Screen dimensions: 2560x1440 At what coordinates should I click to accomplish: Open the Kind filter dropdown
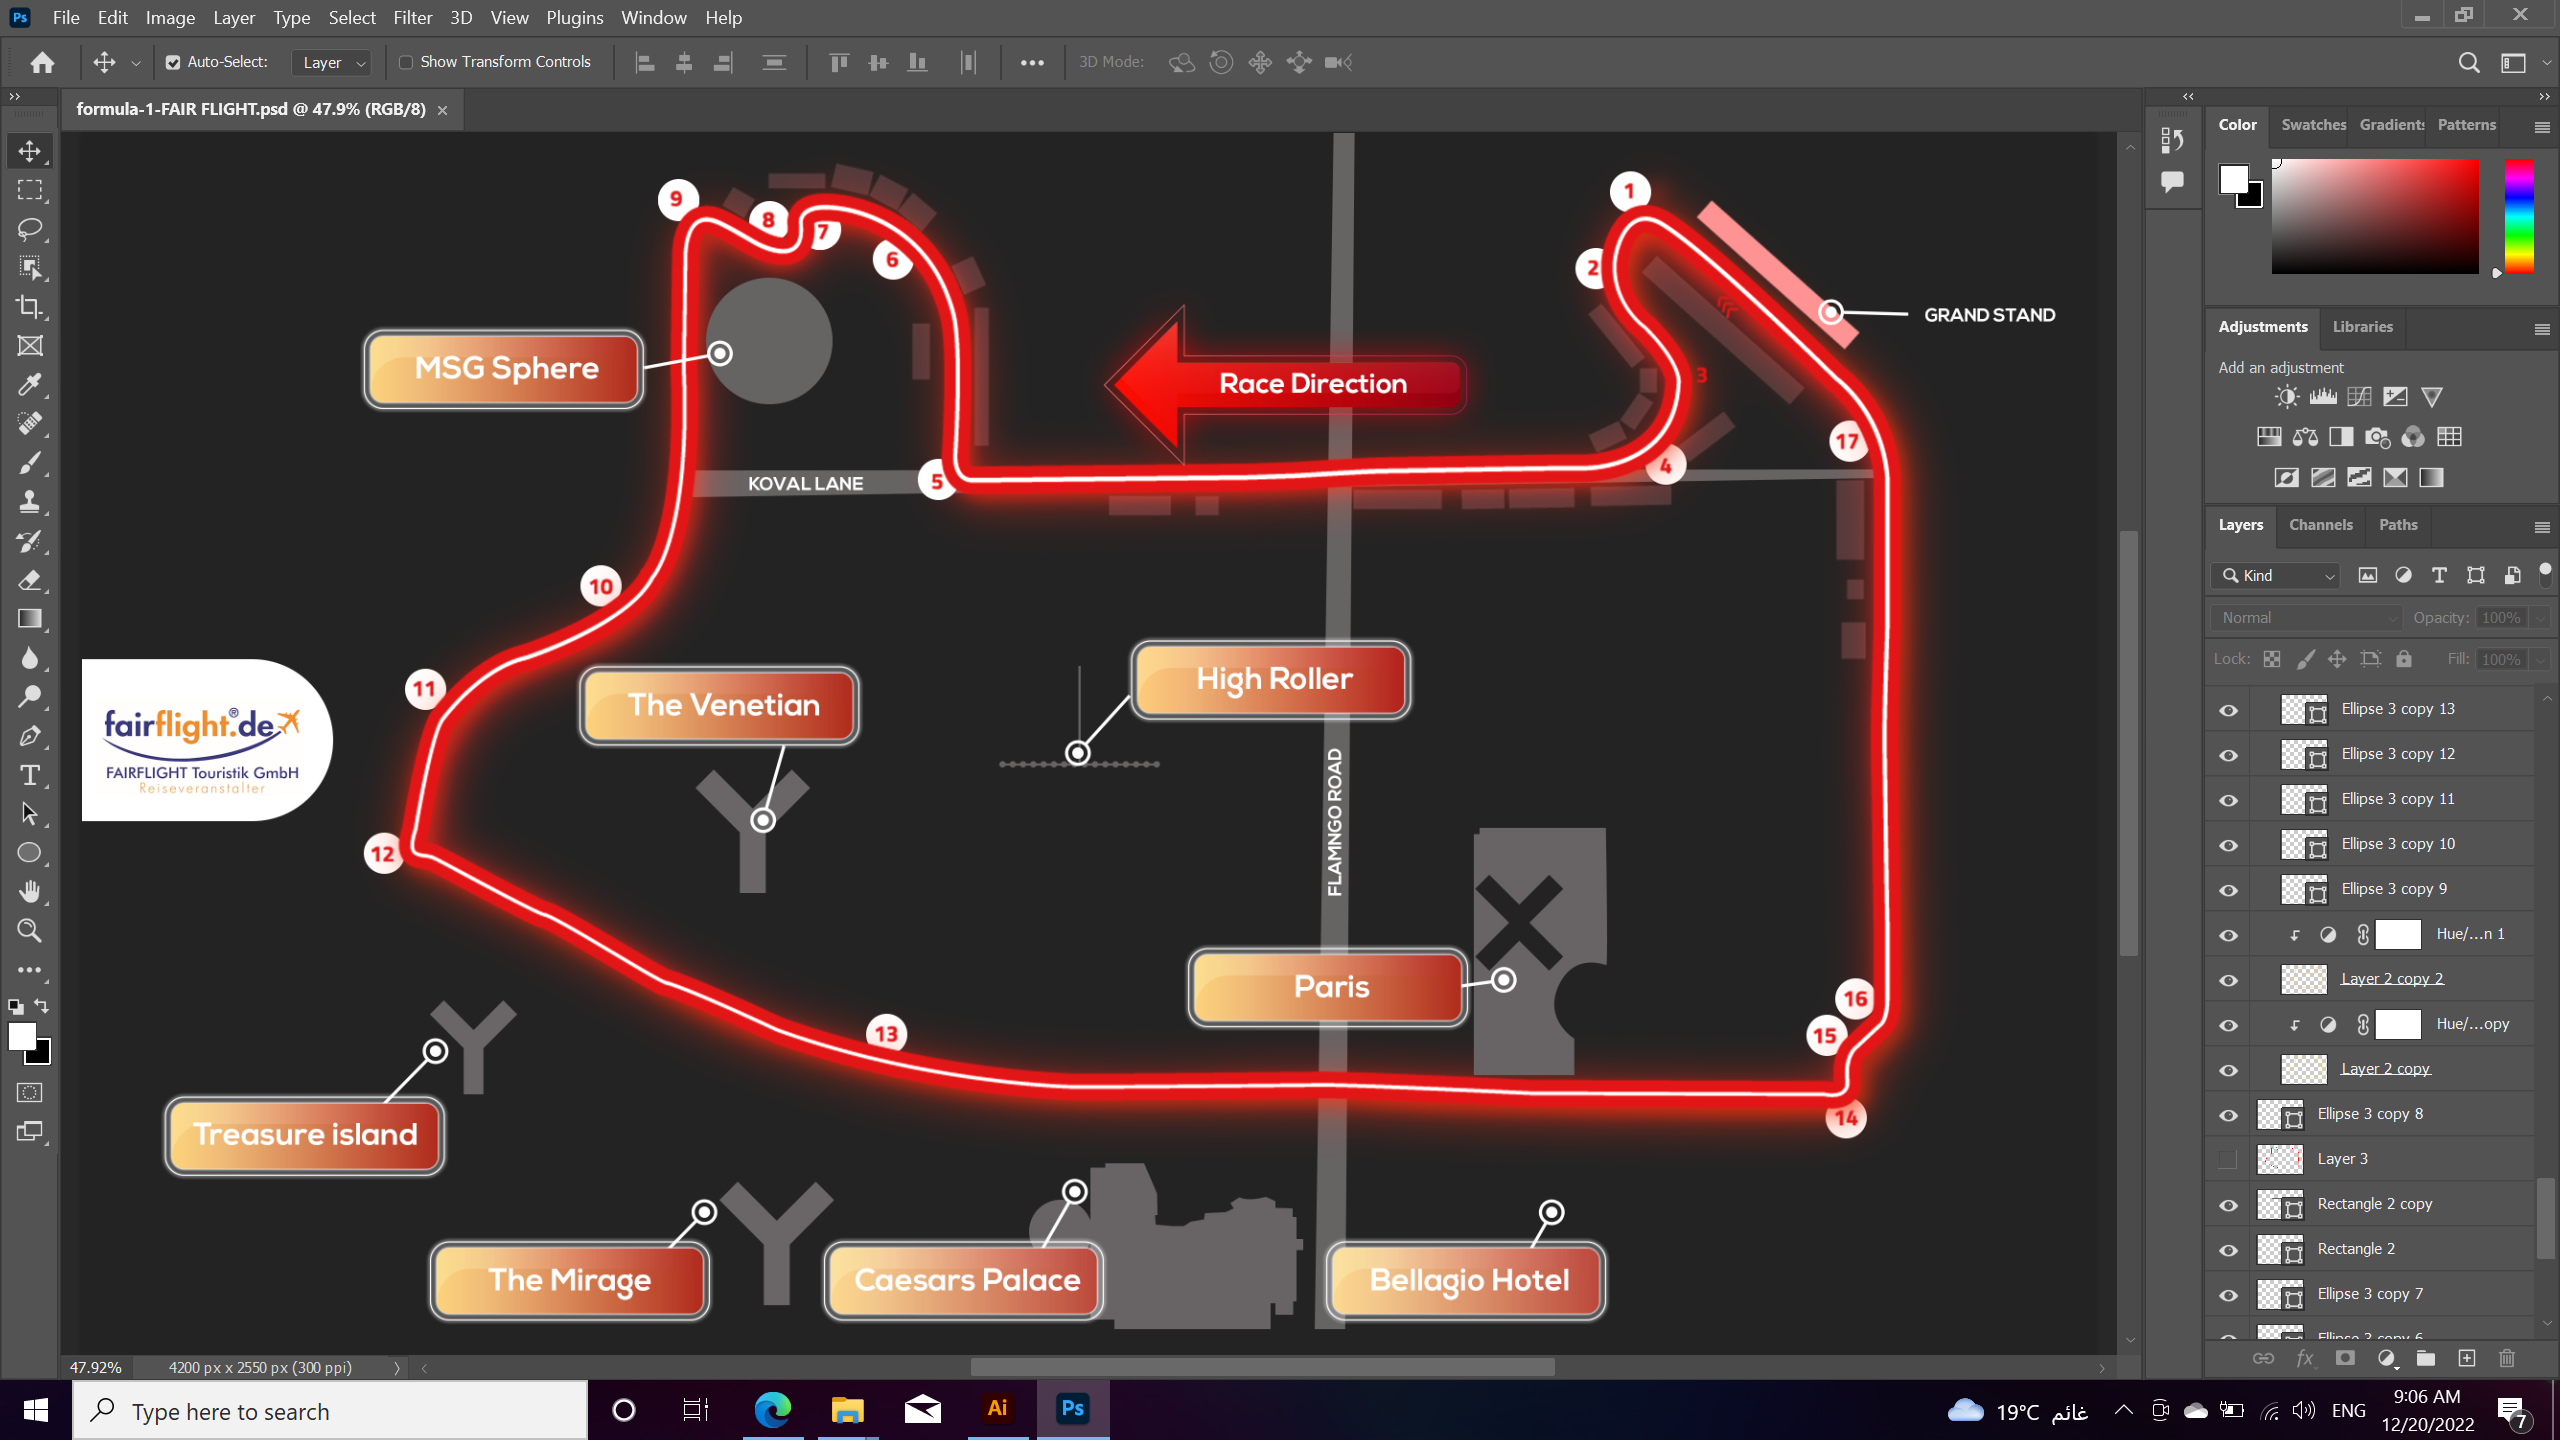click(2277, 575)
